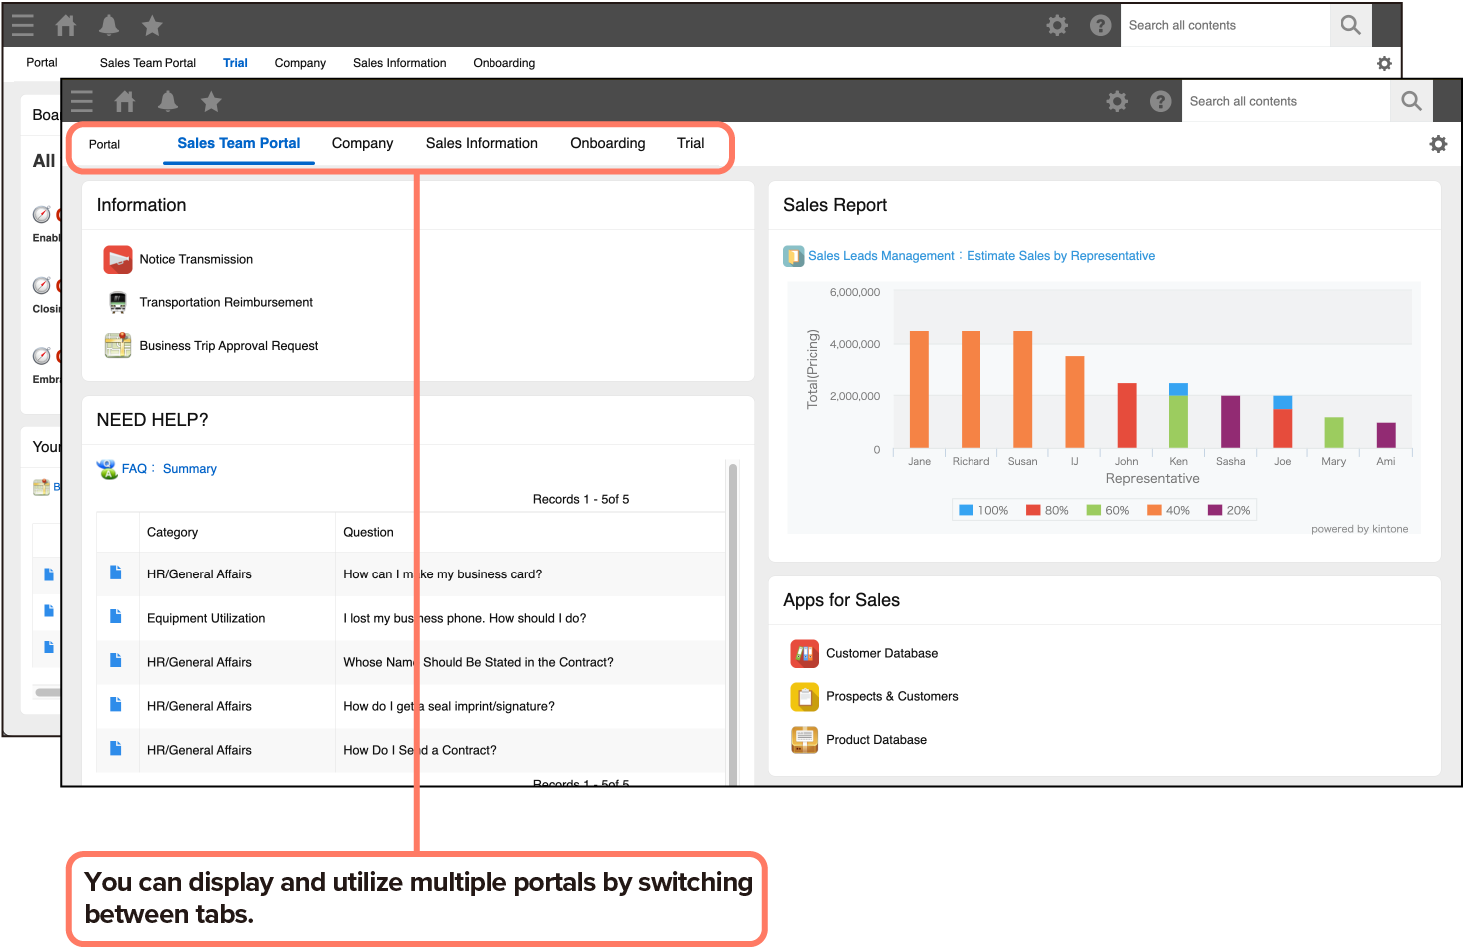Click the FAQ list vertical scrollbar
Viewport: 1464px width, 948px height.
click(732, 620)
